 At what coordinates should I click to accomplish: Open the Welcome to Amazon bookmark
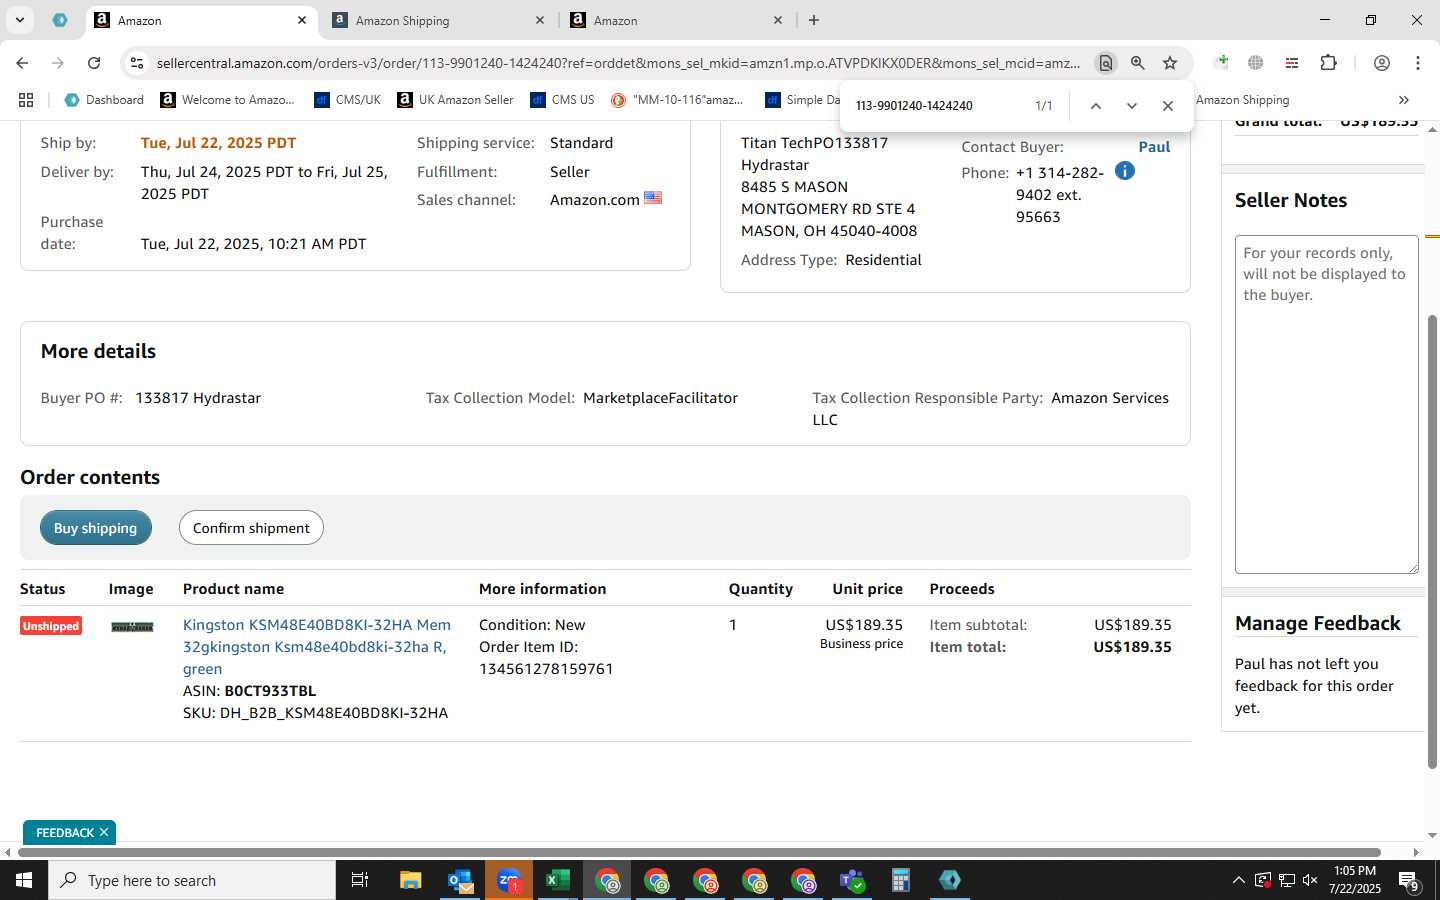coord(228,100)
